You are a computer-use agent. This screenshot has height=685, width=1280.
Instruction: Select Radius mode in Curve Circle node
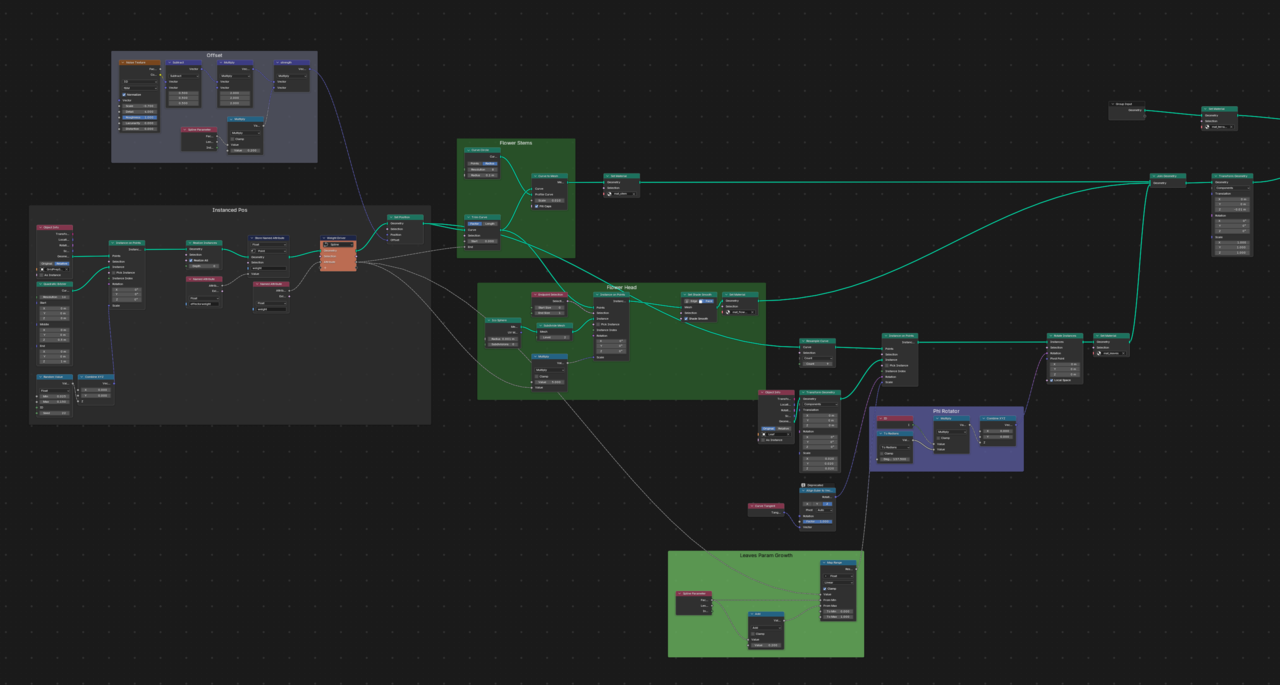pyautogui.click(x=490, y=163)
